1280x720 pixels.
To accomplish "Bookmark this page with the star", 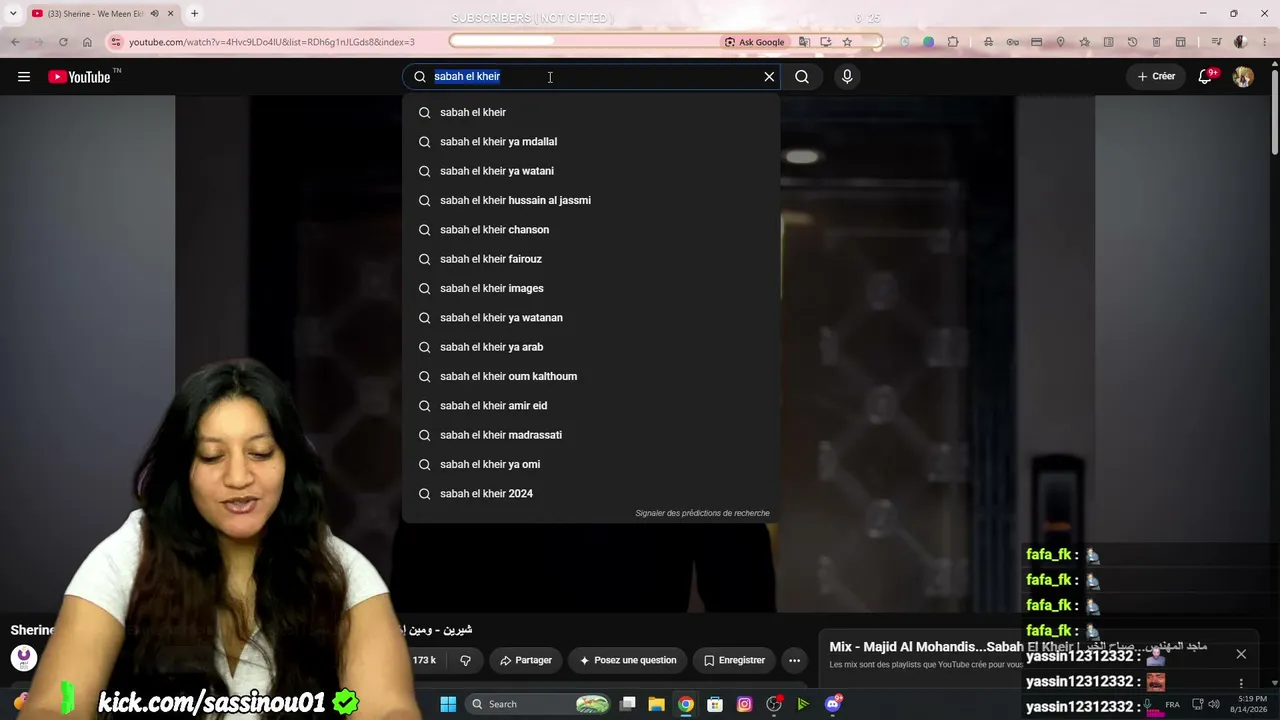I will coord(847,42).
